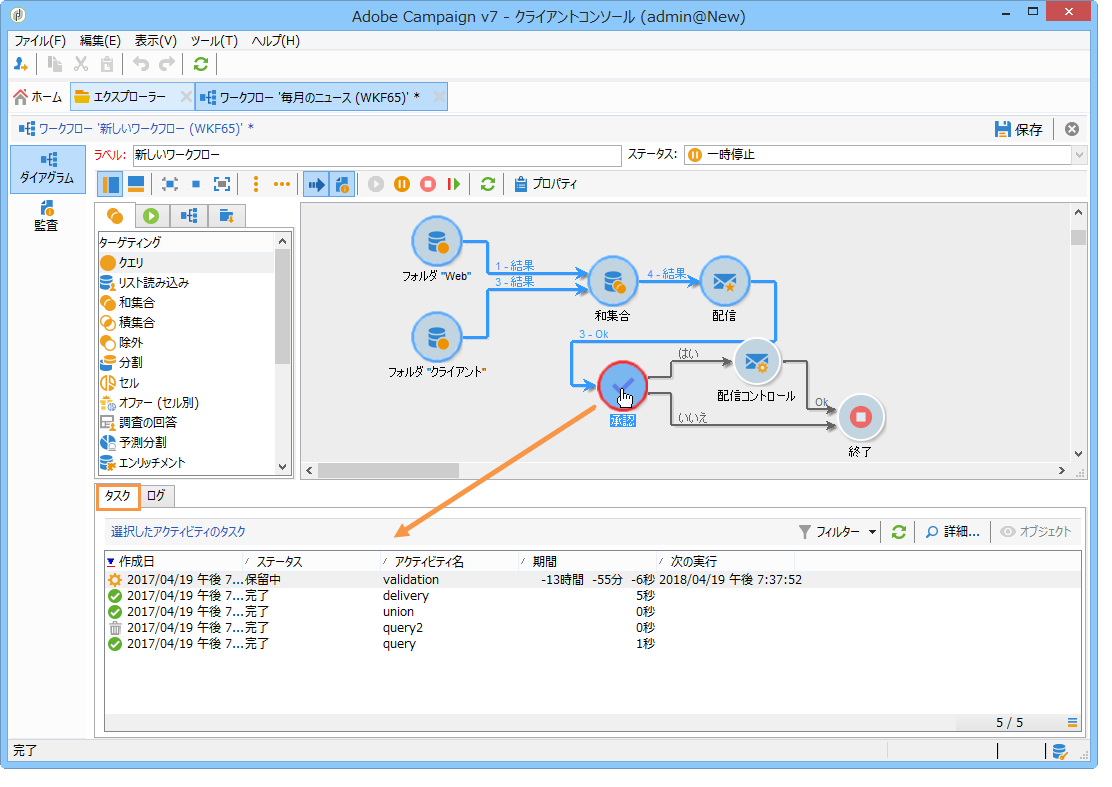Open the ステータス status dropdown

click(x=1078, y=155)
